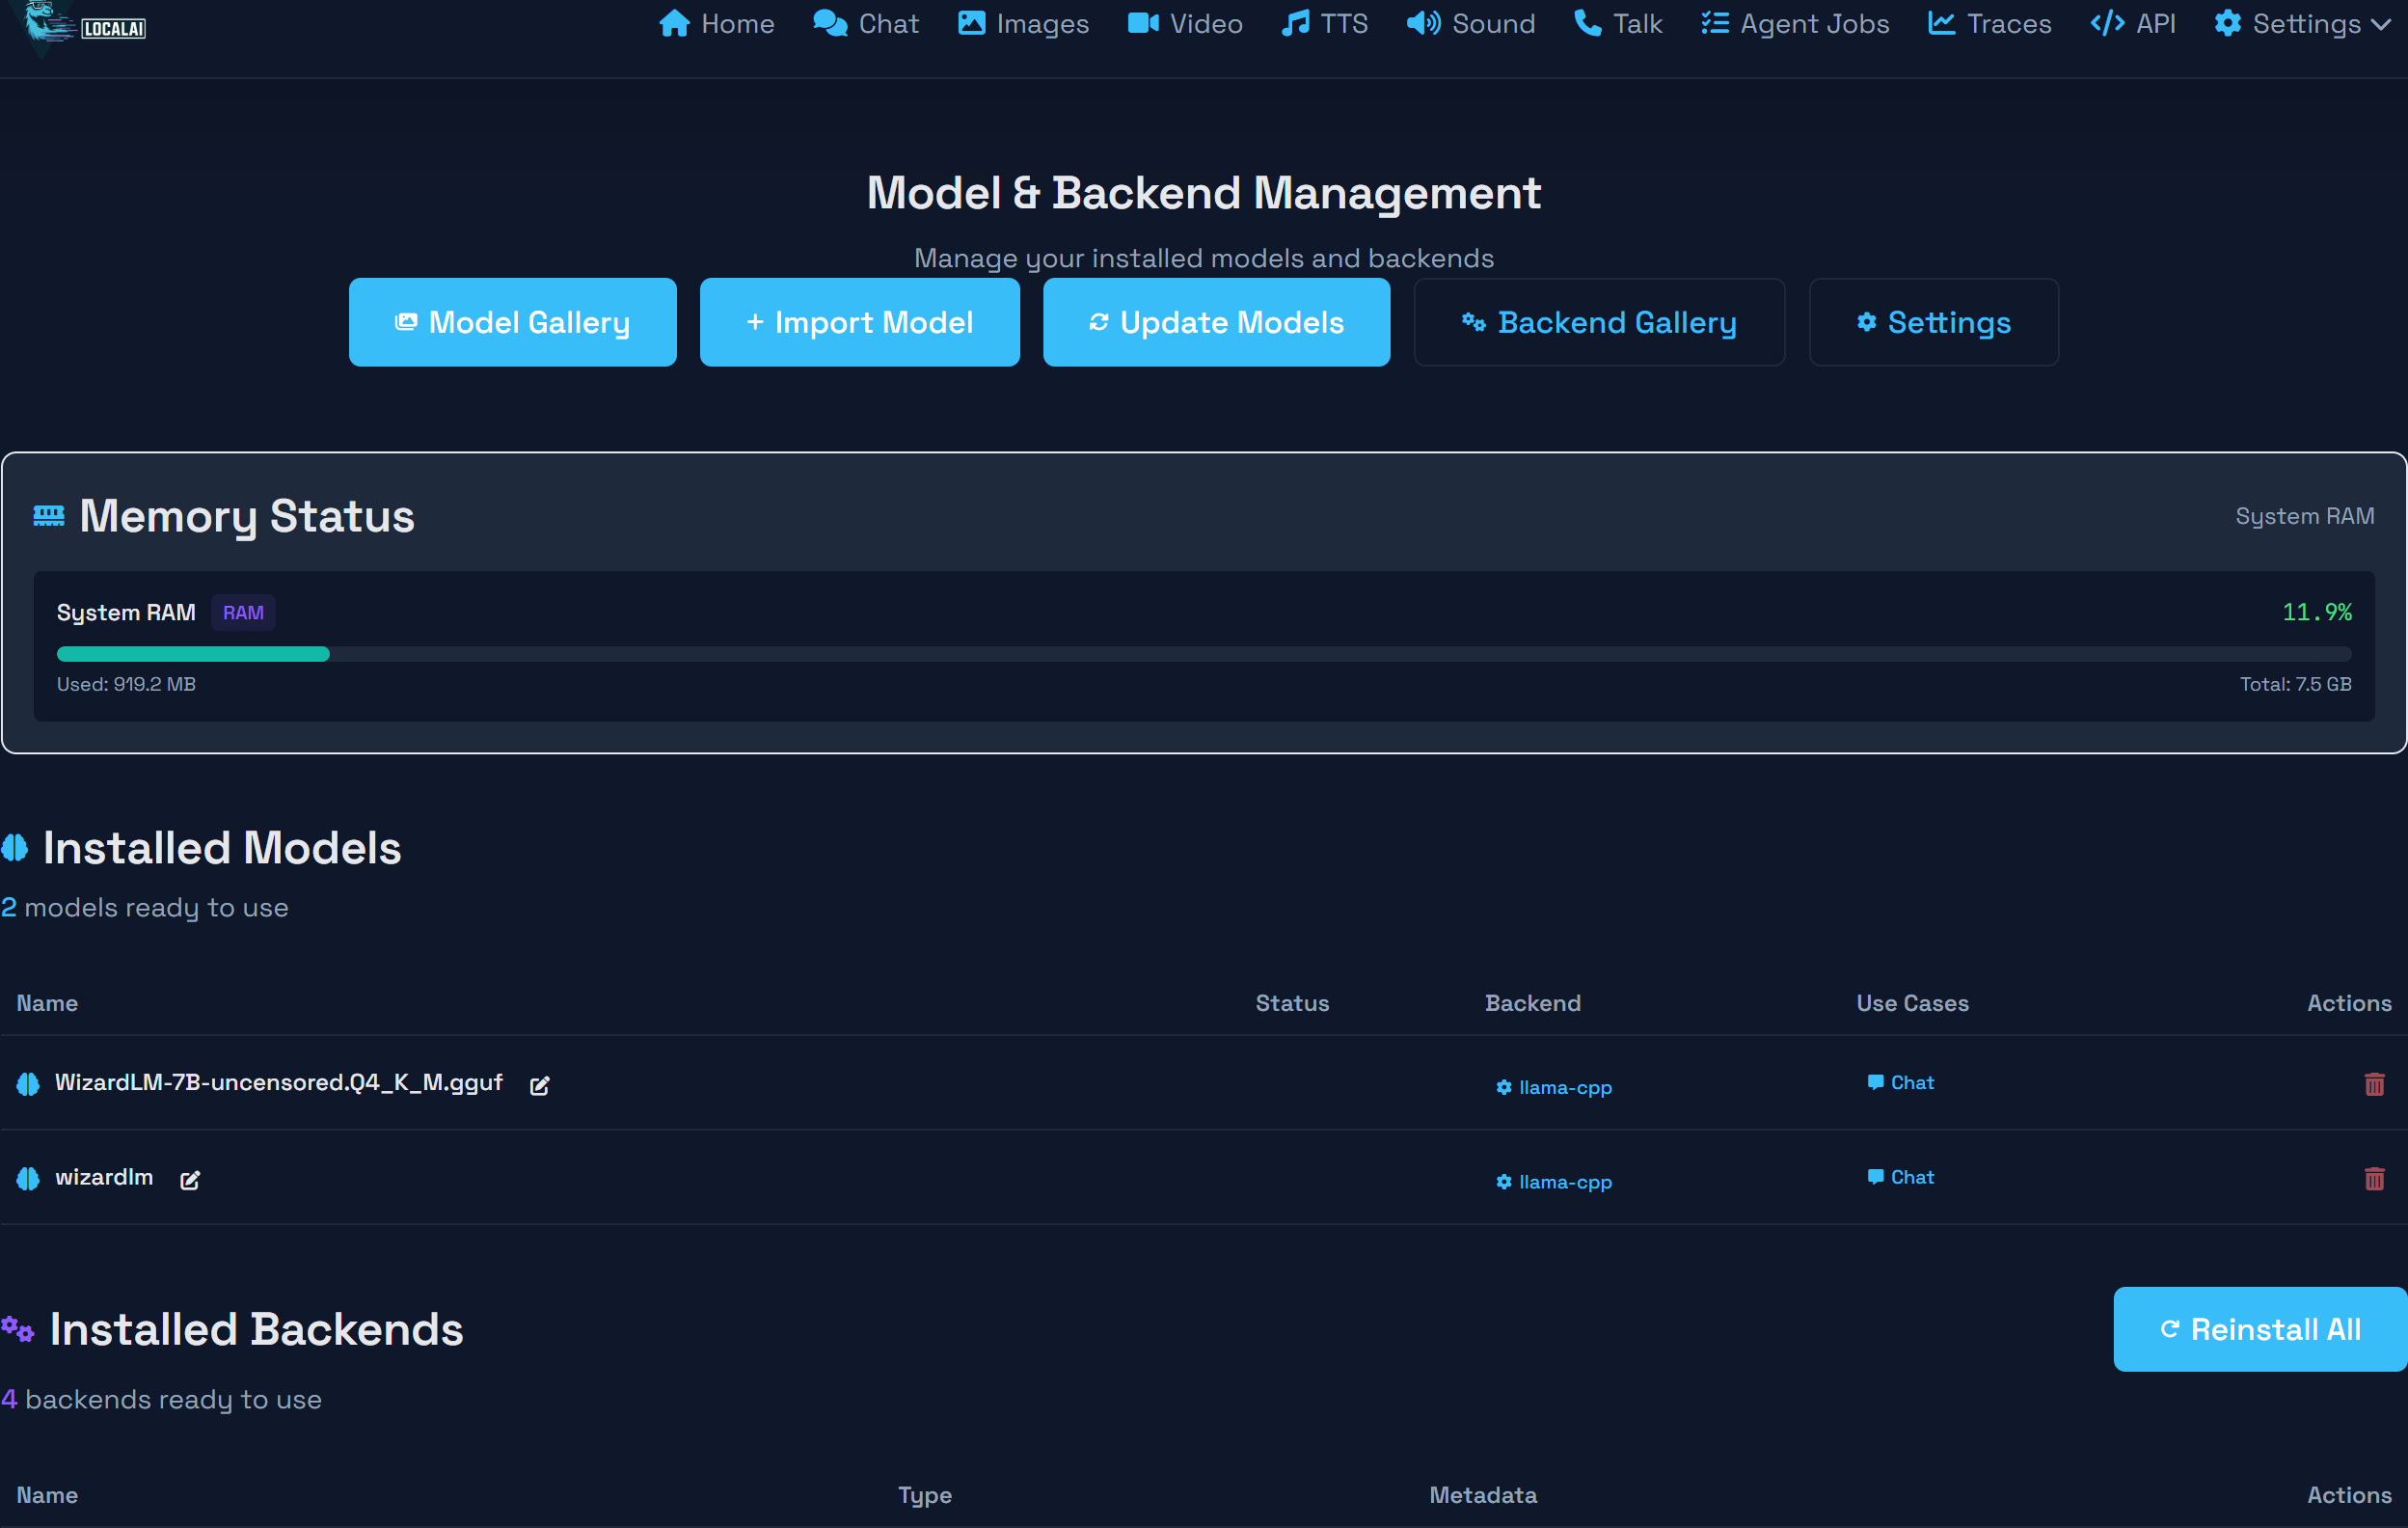Open the Model Gallery
The height and width of the screenshot is (1528, 2408).
[x=512, y=322]
